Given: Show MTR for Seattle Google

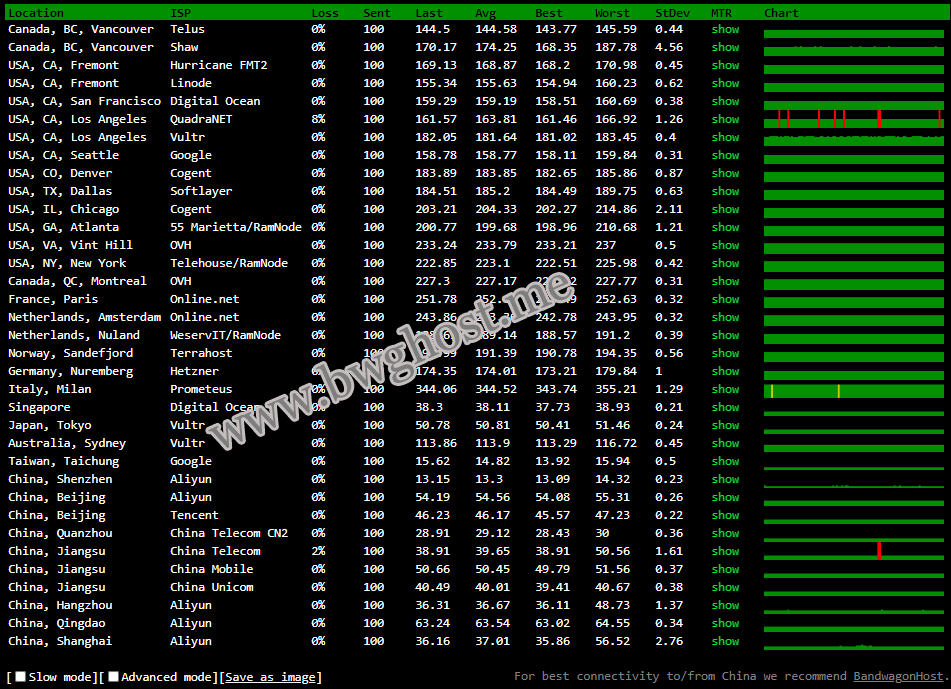Looking at the screenshot, I should (725, 155).
